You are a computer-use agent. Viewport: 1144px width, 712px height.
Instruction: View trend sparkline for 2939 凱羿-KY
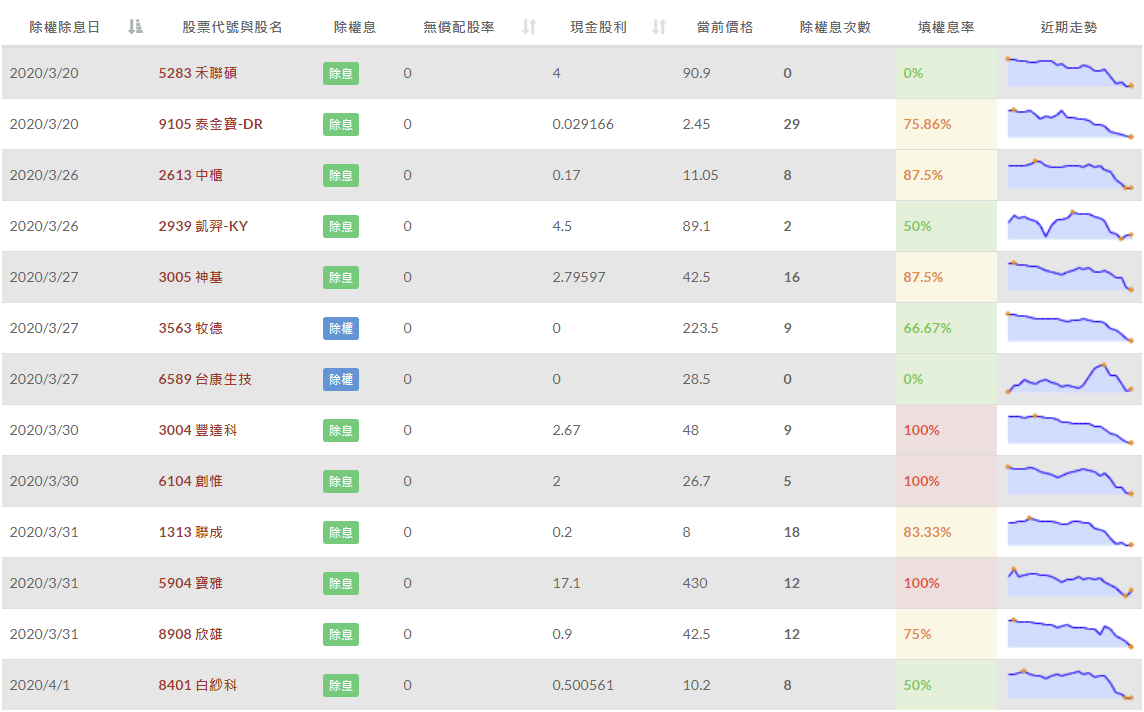point(1070,225)
